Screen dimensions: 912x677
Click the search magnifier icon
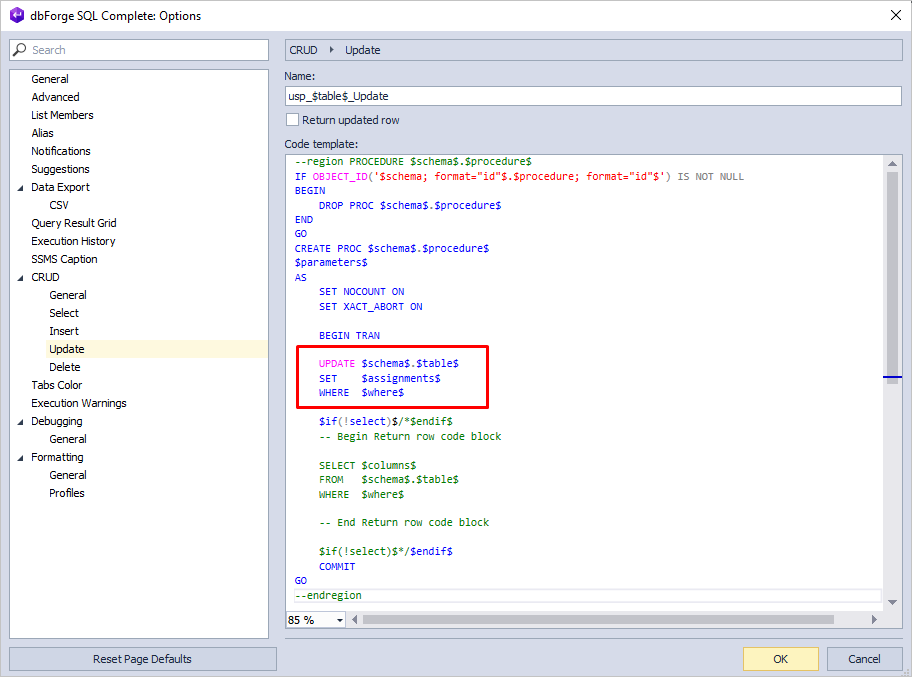[20, 49]
